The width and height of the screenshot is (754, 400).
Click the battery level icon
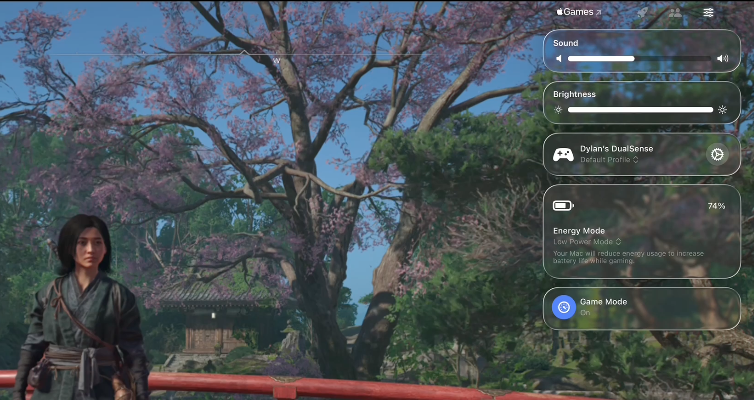pyautogui.click(x=563, y=206)
